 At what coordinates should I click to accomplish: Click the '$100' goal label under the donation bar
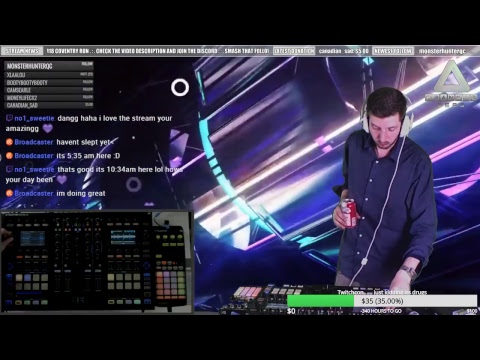click(x=472, y=311)
